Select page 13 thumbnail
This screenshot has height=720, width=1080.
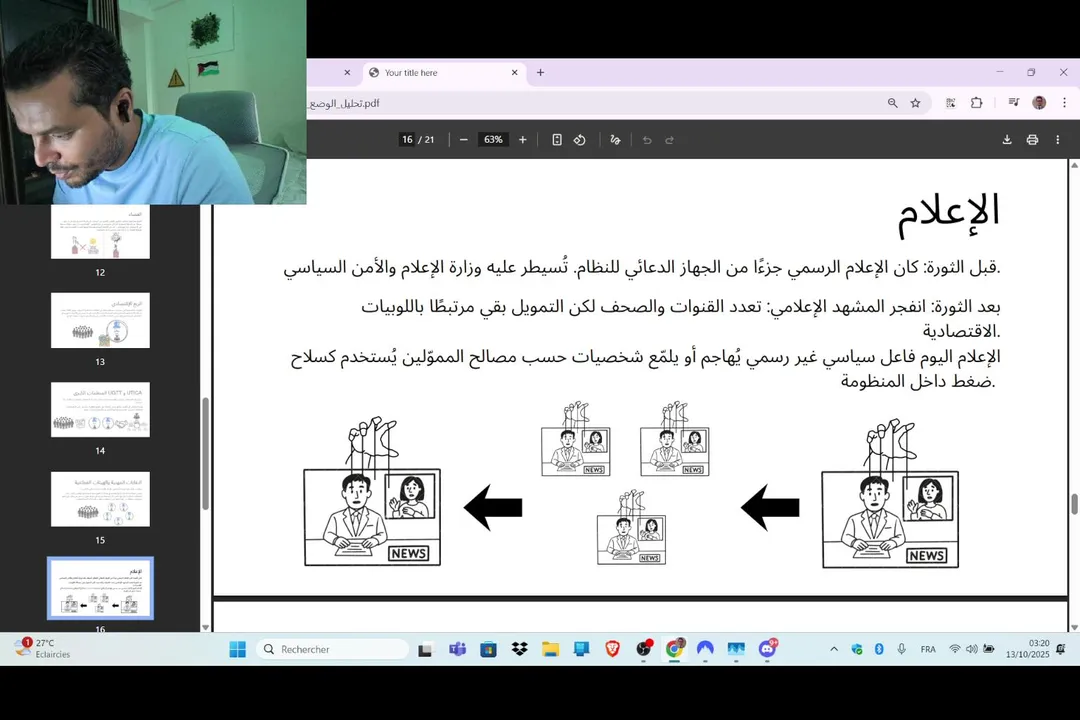pos(100,320)
